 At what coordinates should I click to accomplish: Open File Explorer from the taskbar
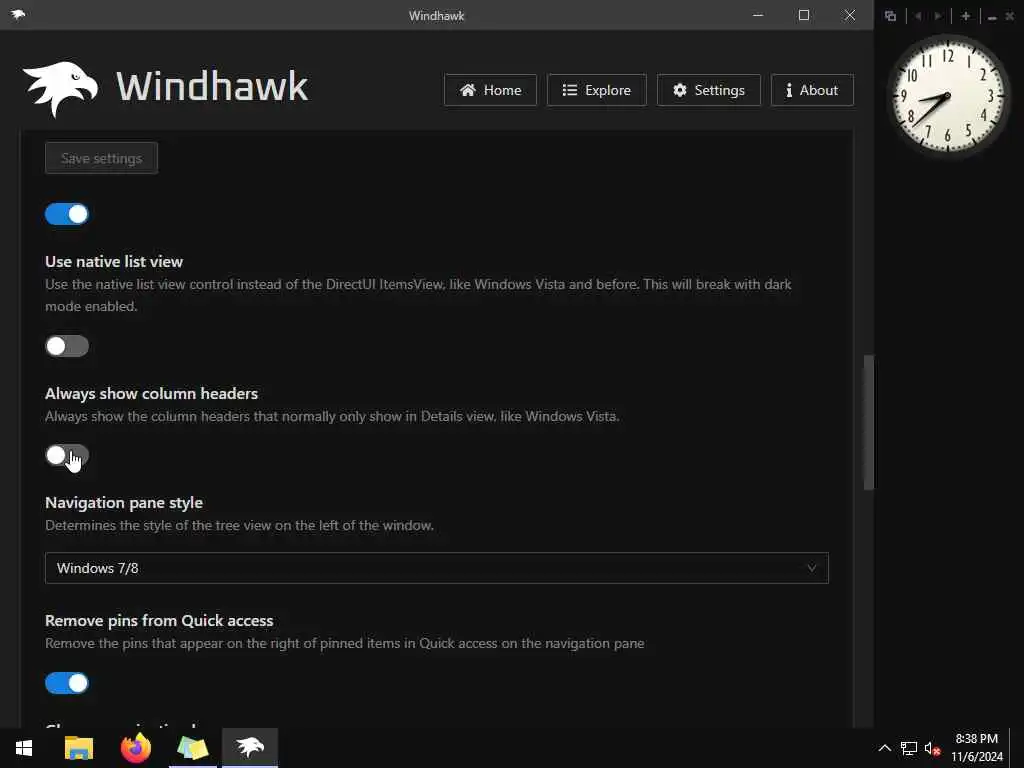click(x=79, y=748)
